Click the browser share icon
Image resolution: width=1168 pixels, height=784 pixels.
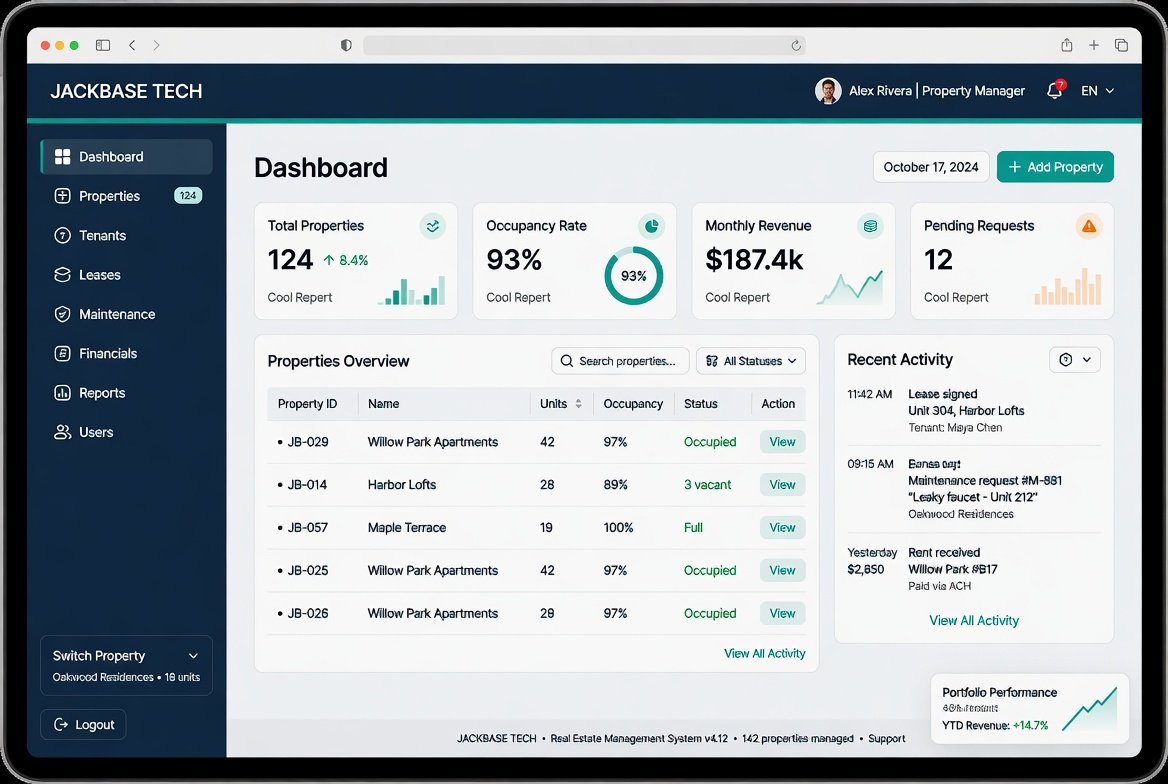tap(1067, 45)
